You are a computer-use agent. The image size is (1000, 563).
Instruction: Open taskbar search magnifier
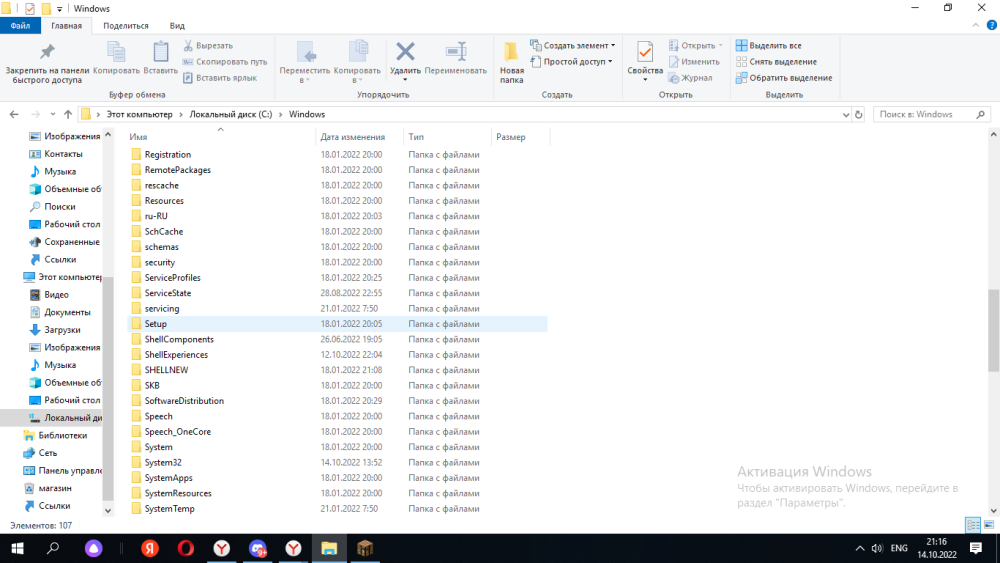pyautogui.click(x=53, y=548)
